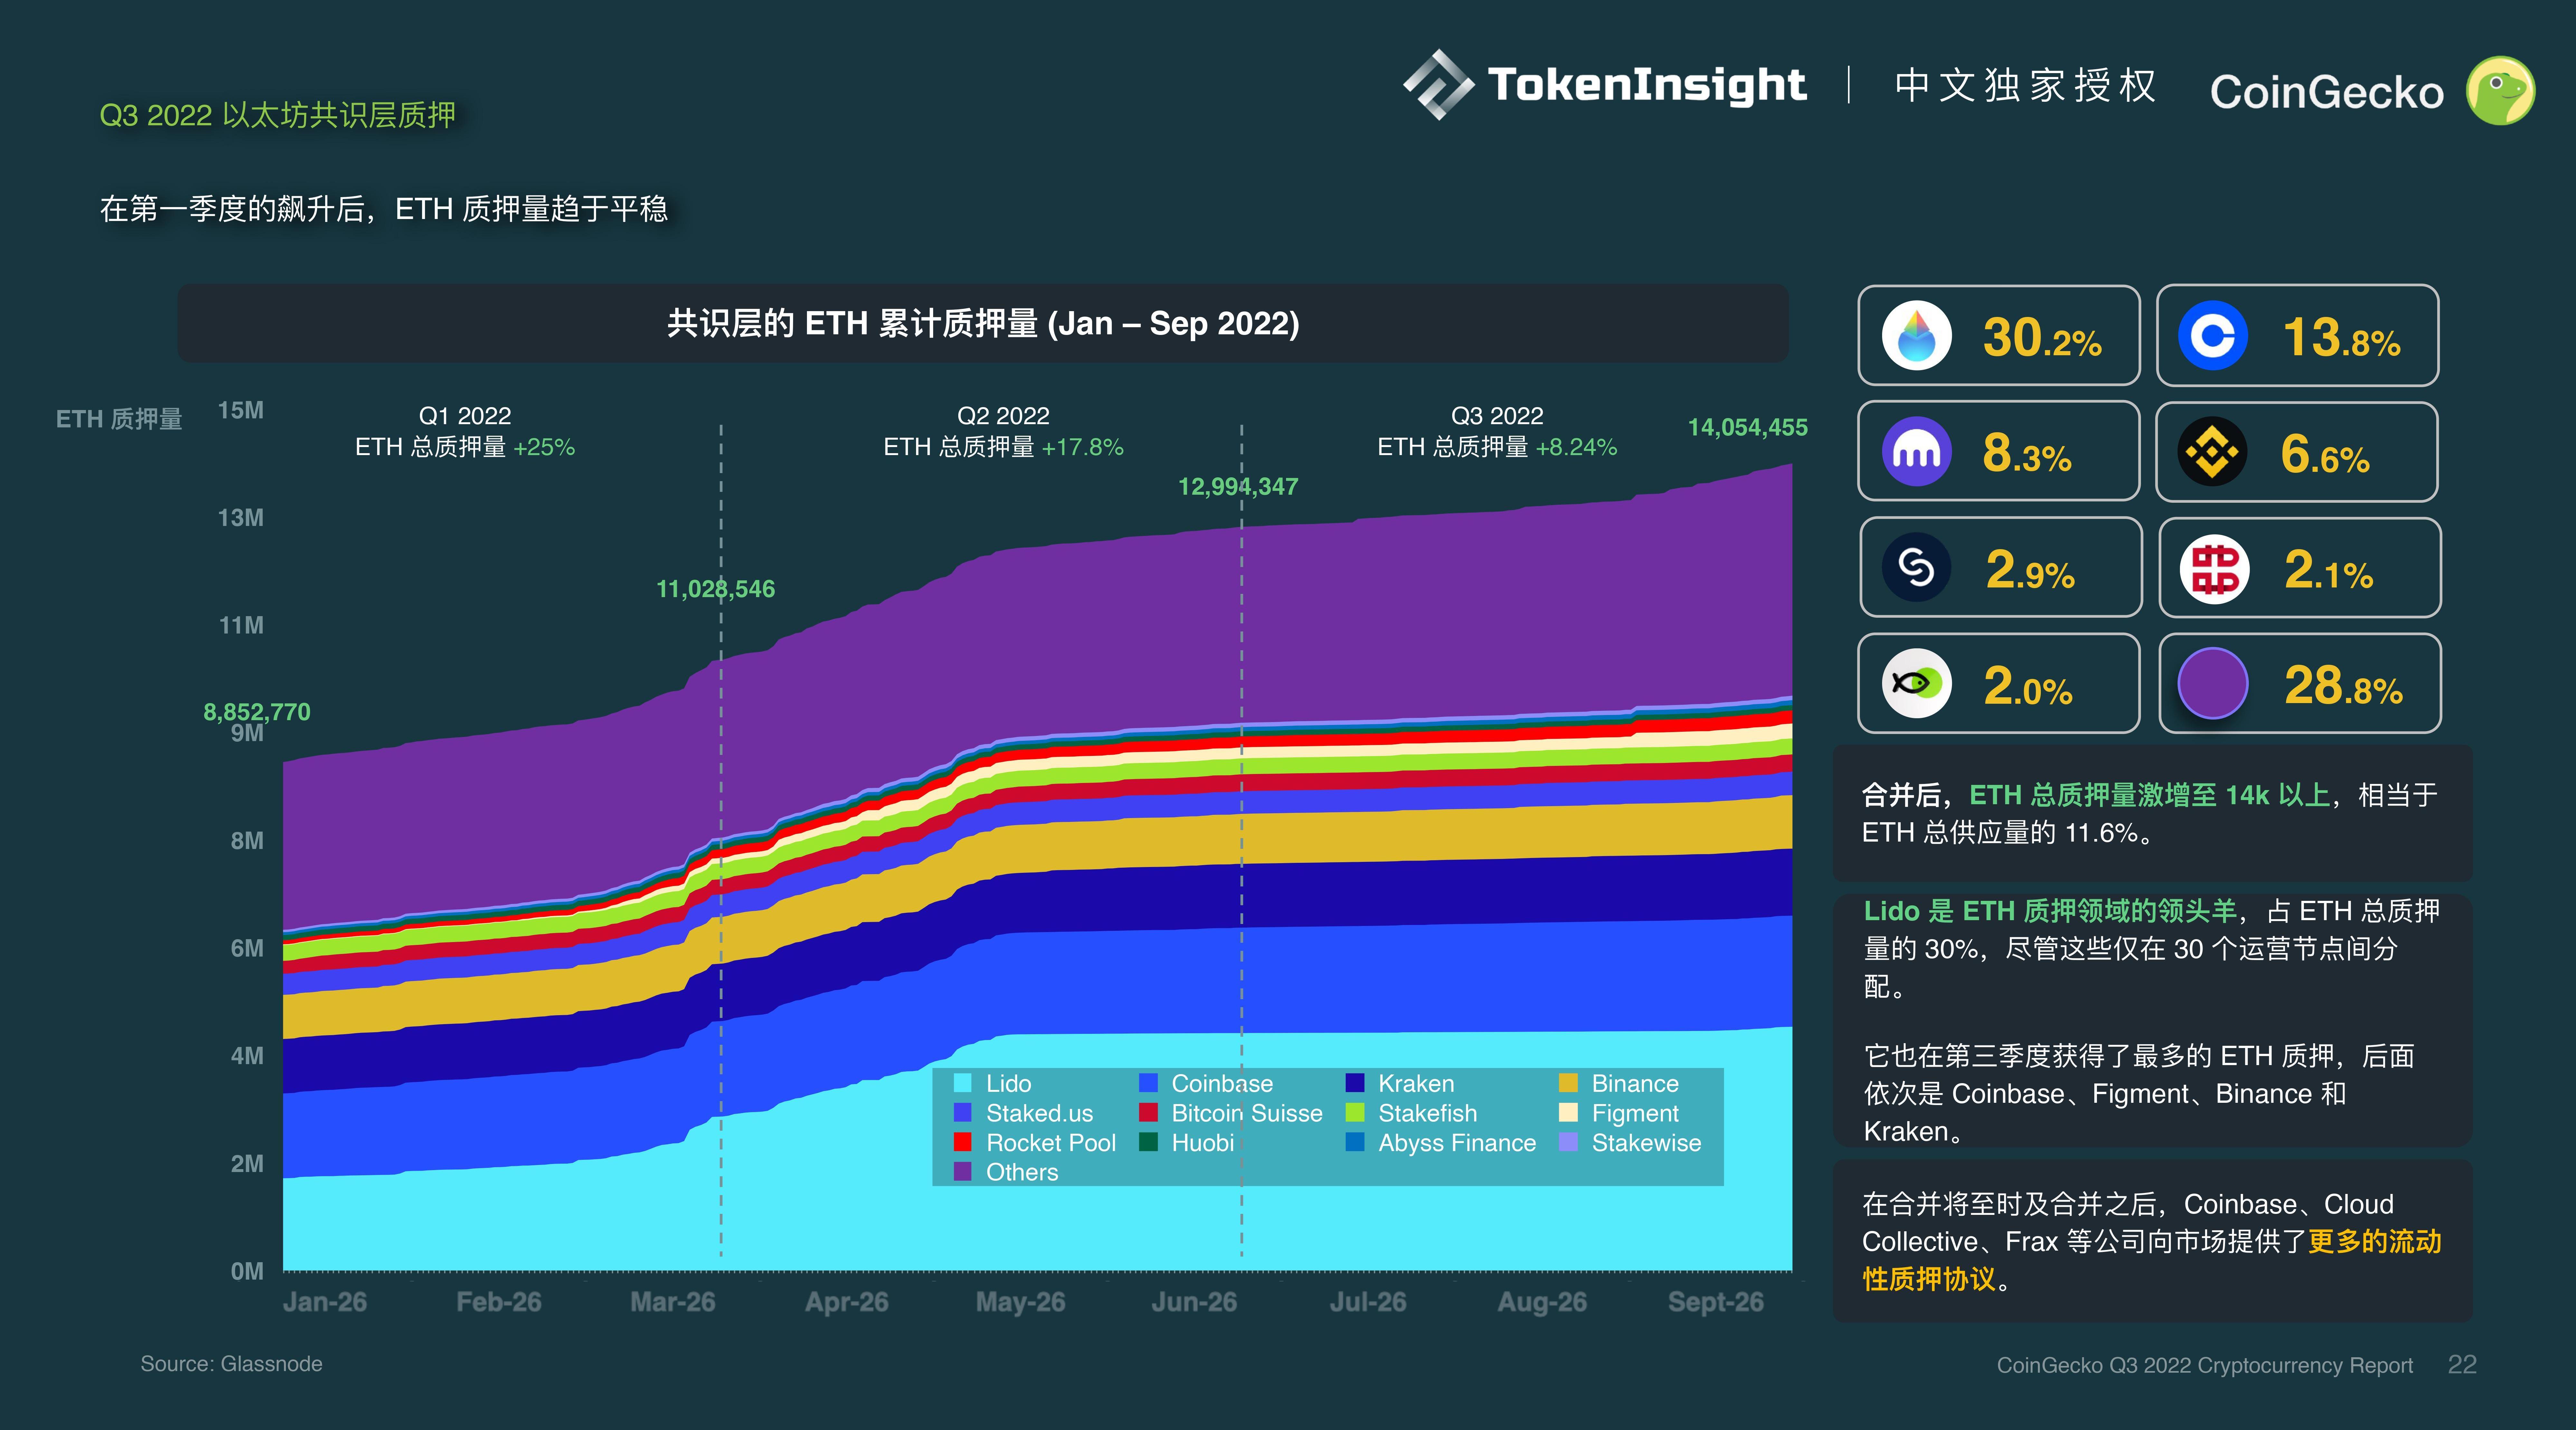Click the 15M y-axis label
Screen dimensions: 2576x1430
(241, 410)
